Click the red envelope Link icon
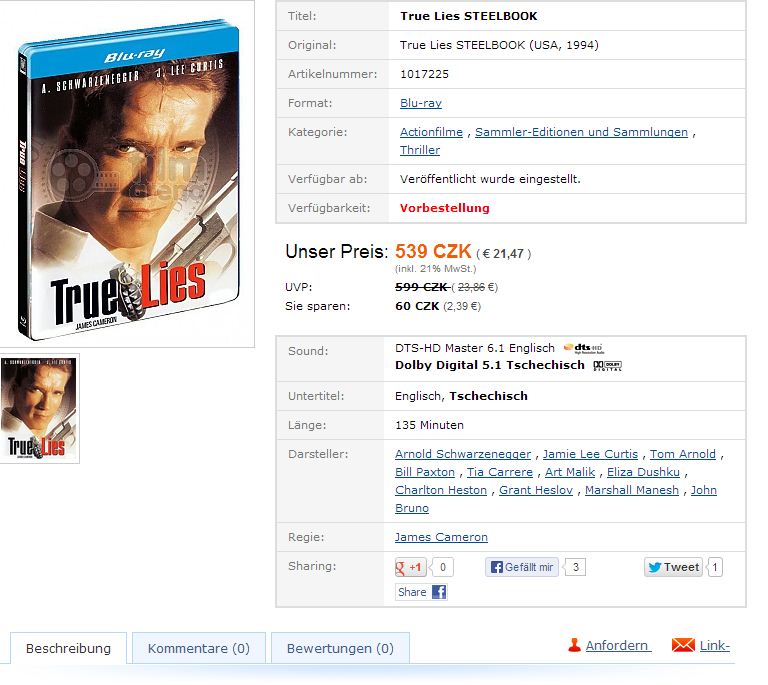Screen dimensions: 768x685 pyautogui.click(x=683, y=645)
